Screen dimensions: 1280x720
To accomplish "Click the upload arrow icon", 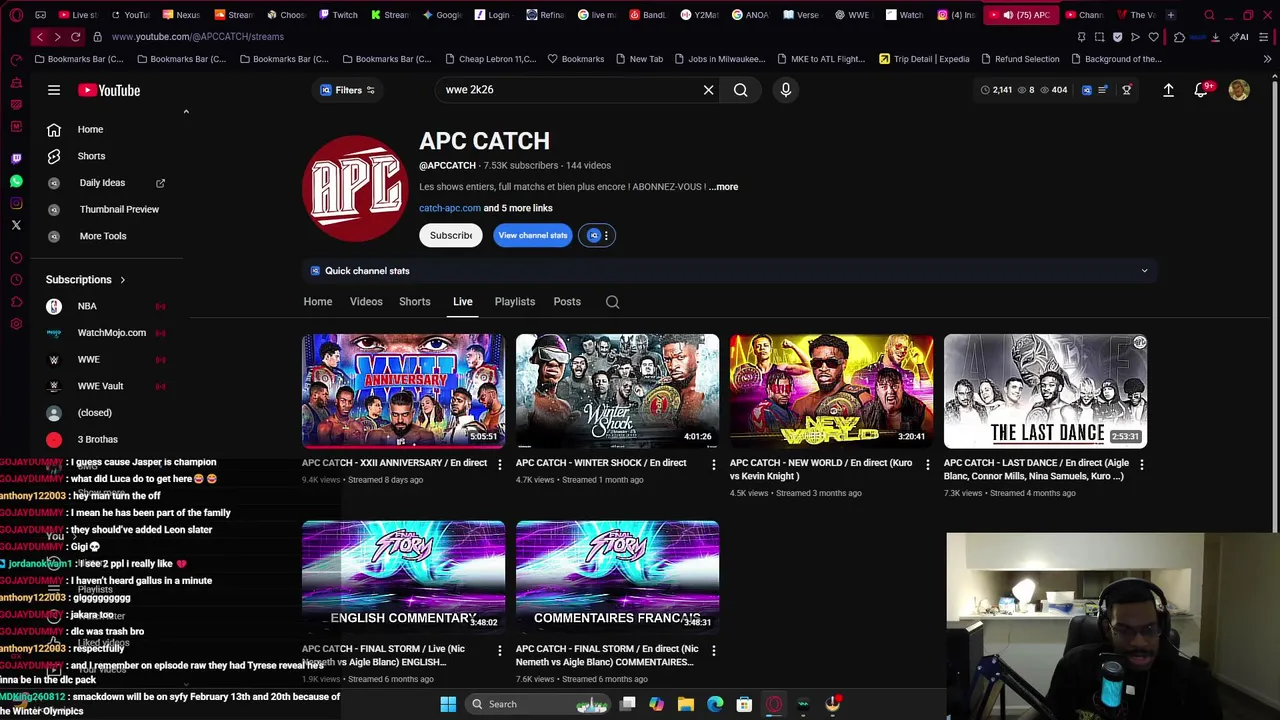I will [1168, 90].
